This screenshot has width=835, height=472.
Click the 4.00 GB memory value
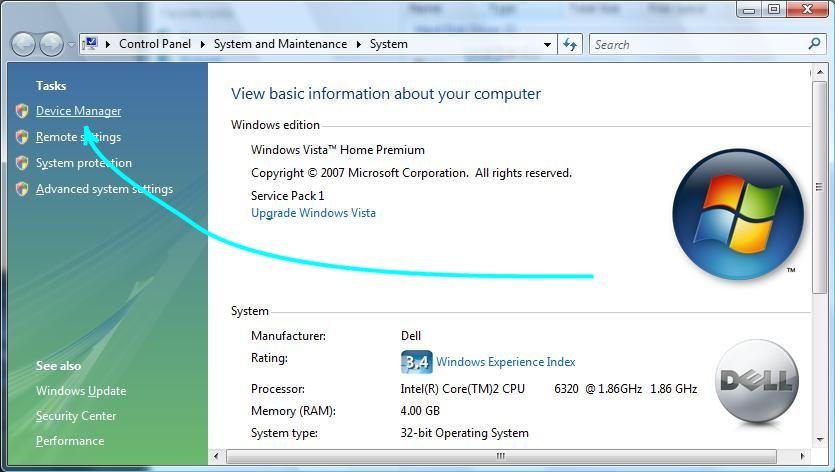coord(420,411)
